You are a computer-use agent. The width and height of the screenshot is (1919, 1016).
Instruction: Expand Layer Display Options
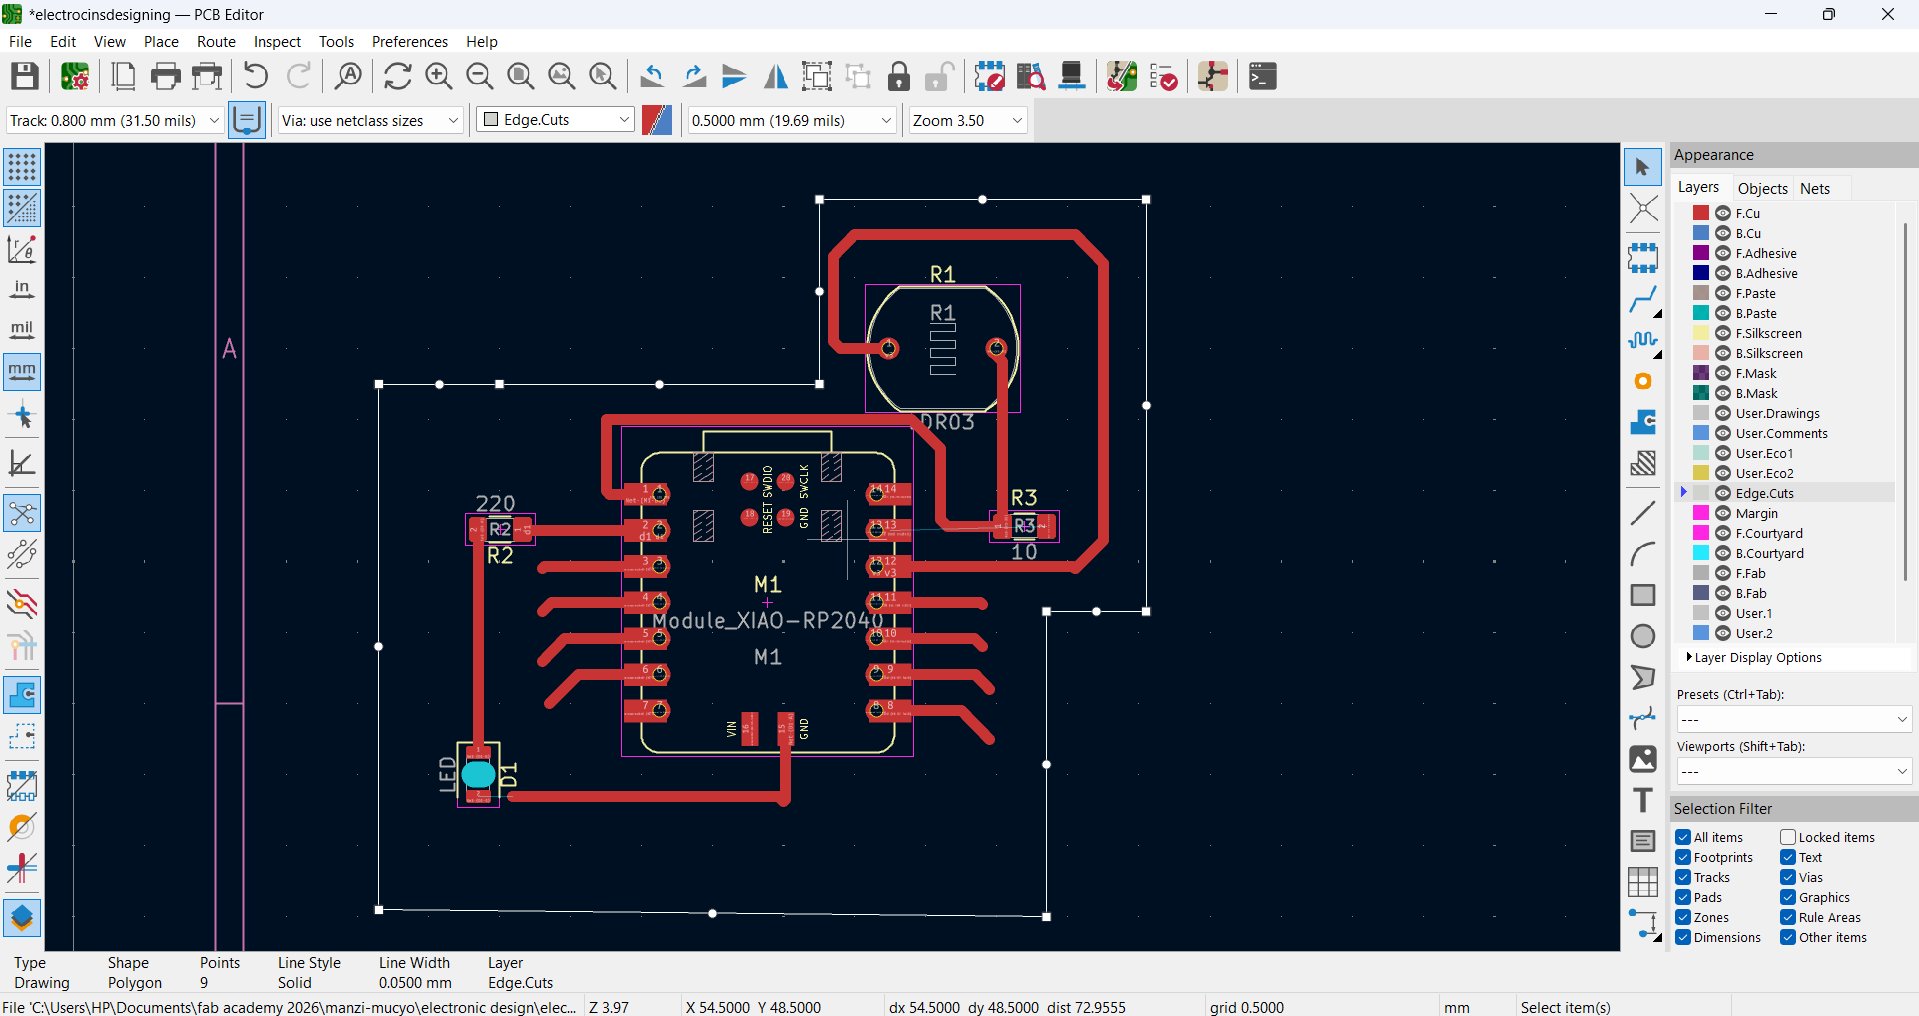pyautogui.click(x=1757, y=657)
